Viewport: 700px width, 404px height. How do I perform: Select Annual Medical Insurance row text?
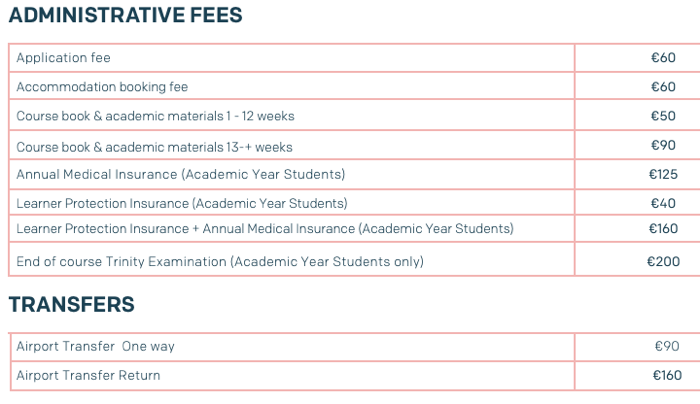point(181,174)
